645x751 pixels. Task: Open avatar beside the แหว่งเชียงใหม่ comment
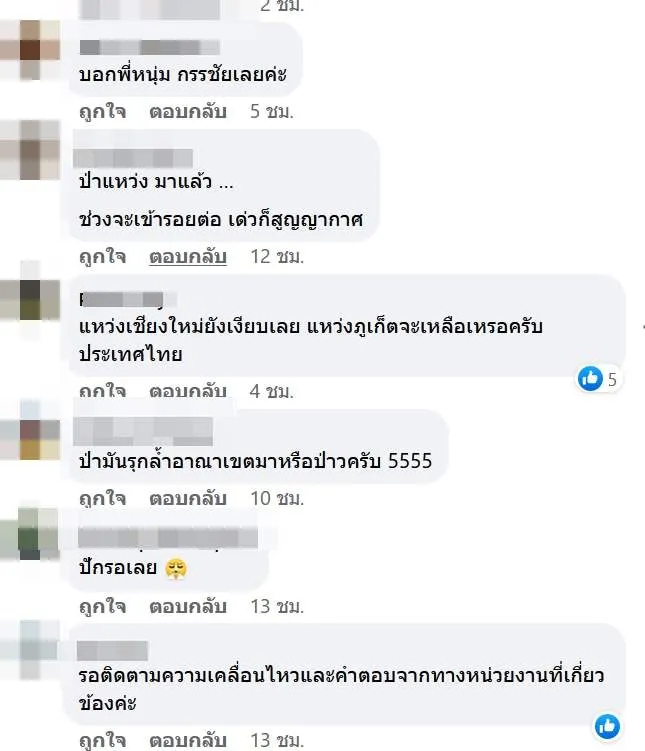pyautogui.click(x=30, y=300)
